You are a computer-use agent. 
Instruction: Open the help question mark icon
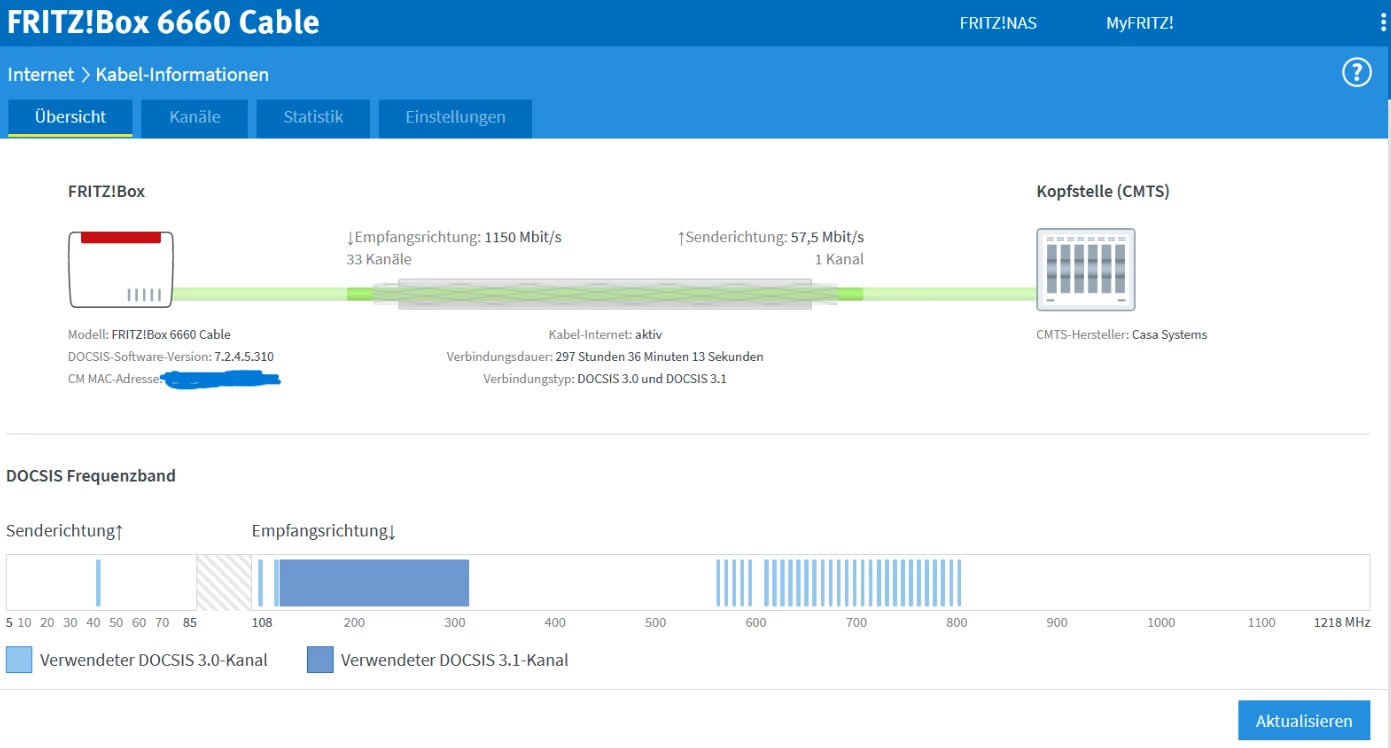point(1356,73)
